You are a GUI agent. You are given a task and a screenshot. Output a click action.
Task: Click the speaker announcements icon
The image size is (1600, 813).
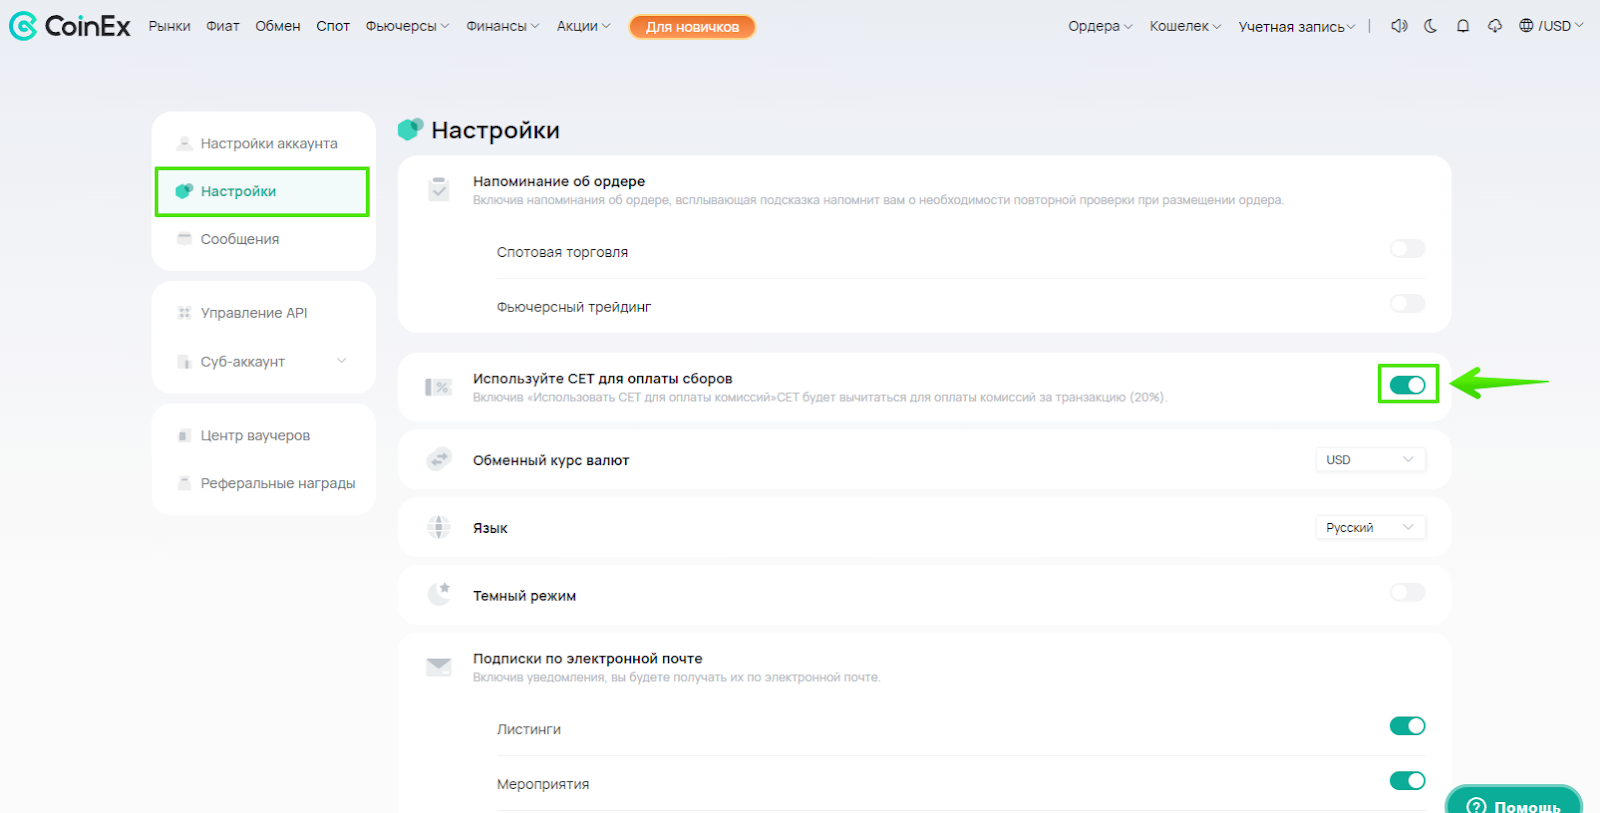pos(1399,26)
